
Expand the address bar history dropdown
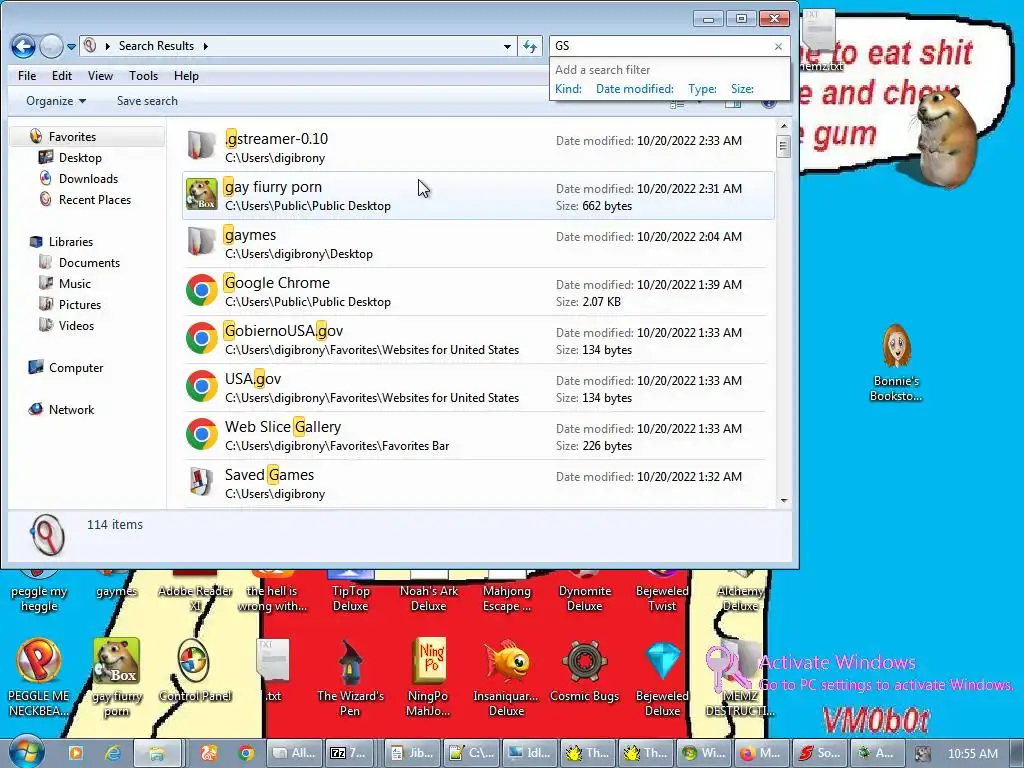pos(507,47)
